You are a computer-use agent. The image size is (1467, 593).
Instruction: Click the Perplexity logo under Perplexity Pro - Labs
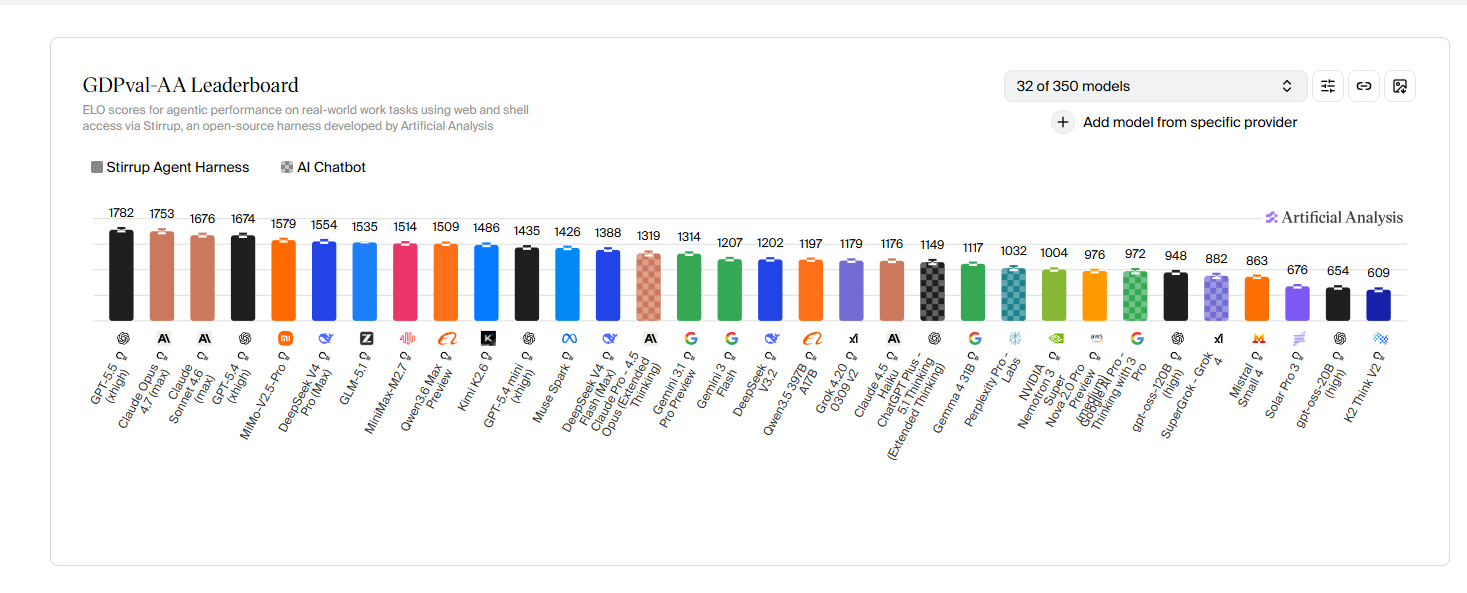click(x=1015, y=338)
